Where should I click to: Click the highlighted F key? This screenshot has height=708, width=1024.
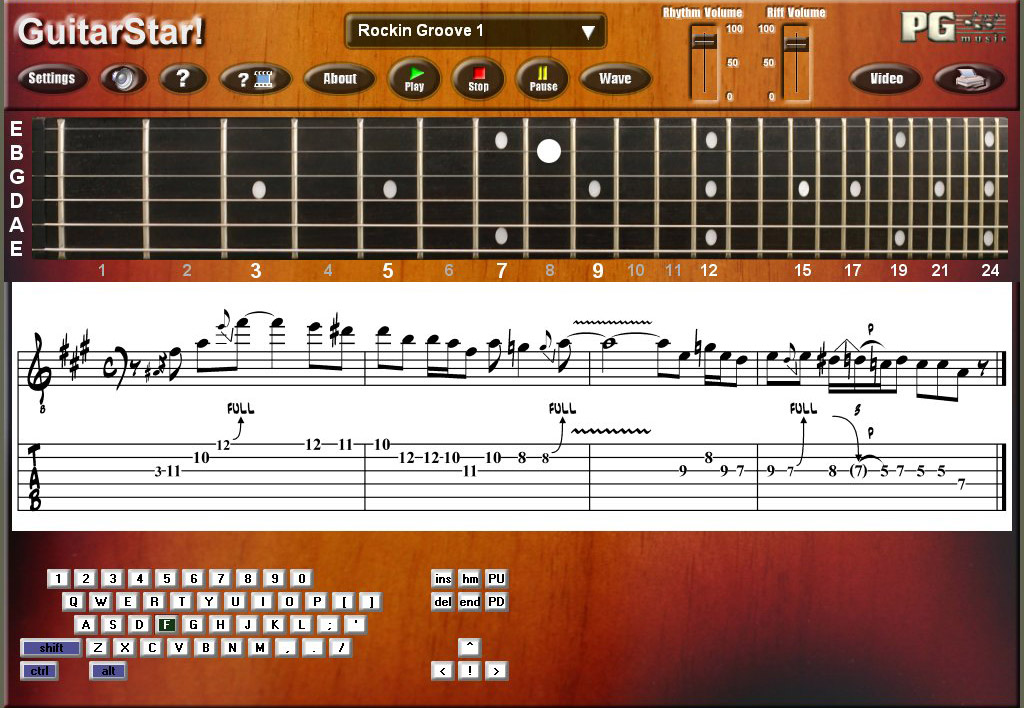pyautogui.click(x=167, y=624)
